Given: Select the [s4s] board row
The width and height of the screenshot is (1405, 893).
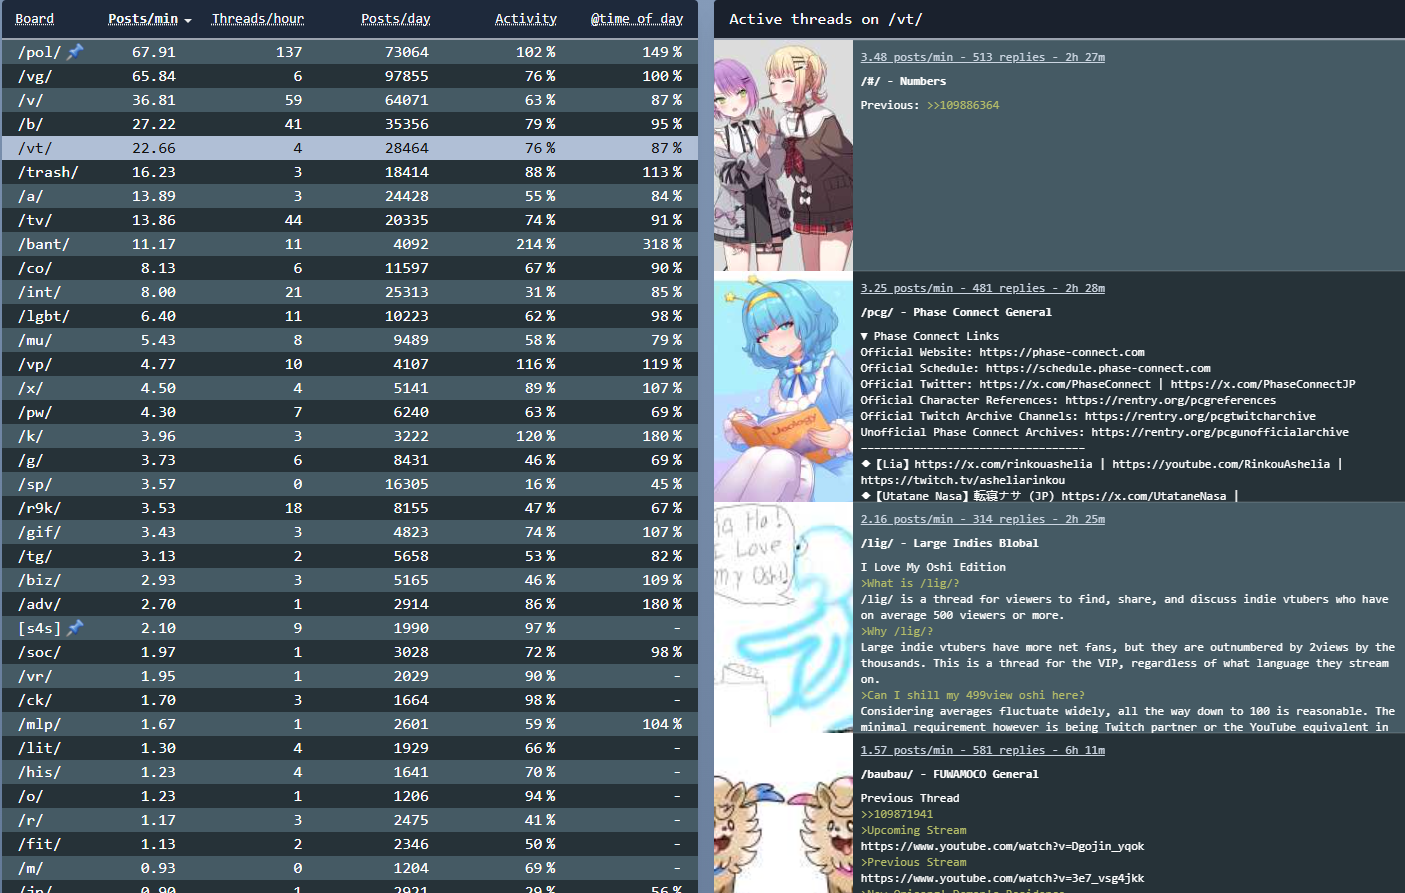Looking at the screenshot, I should 350,628.
